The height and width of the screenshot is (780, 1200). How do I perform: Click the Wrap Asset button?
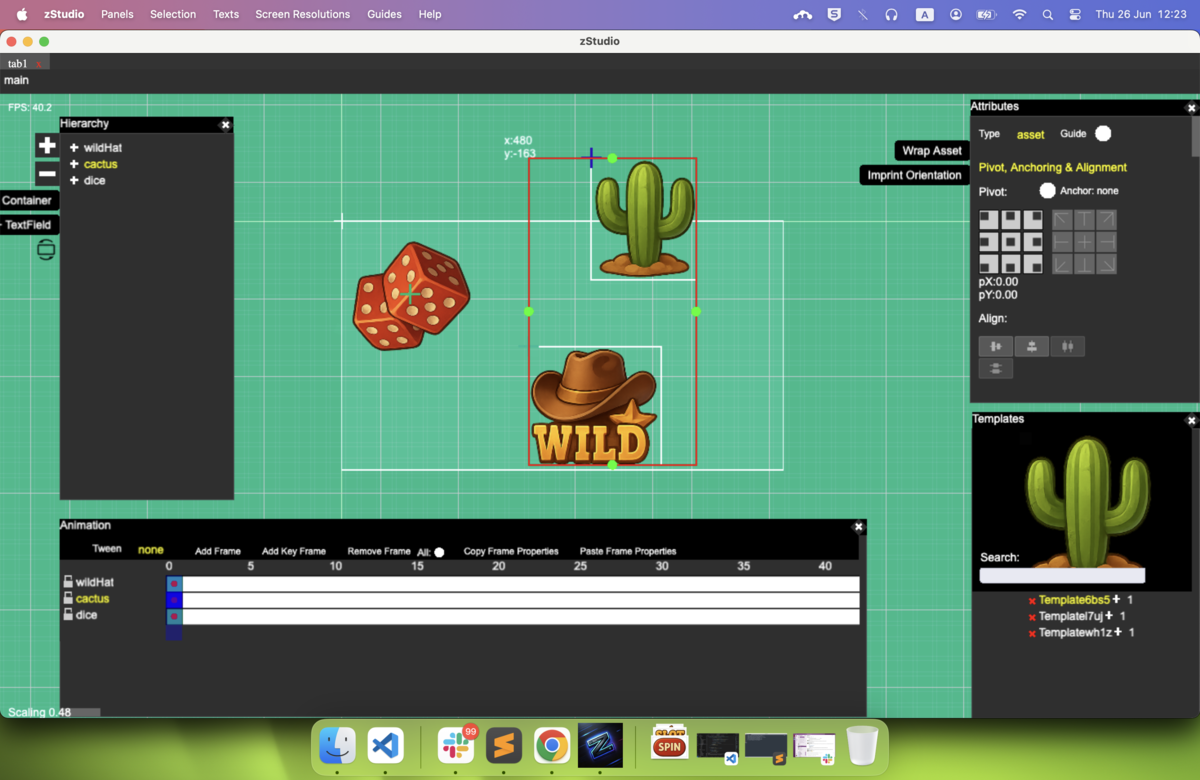[932, 150]
